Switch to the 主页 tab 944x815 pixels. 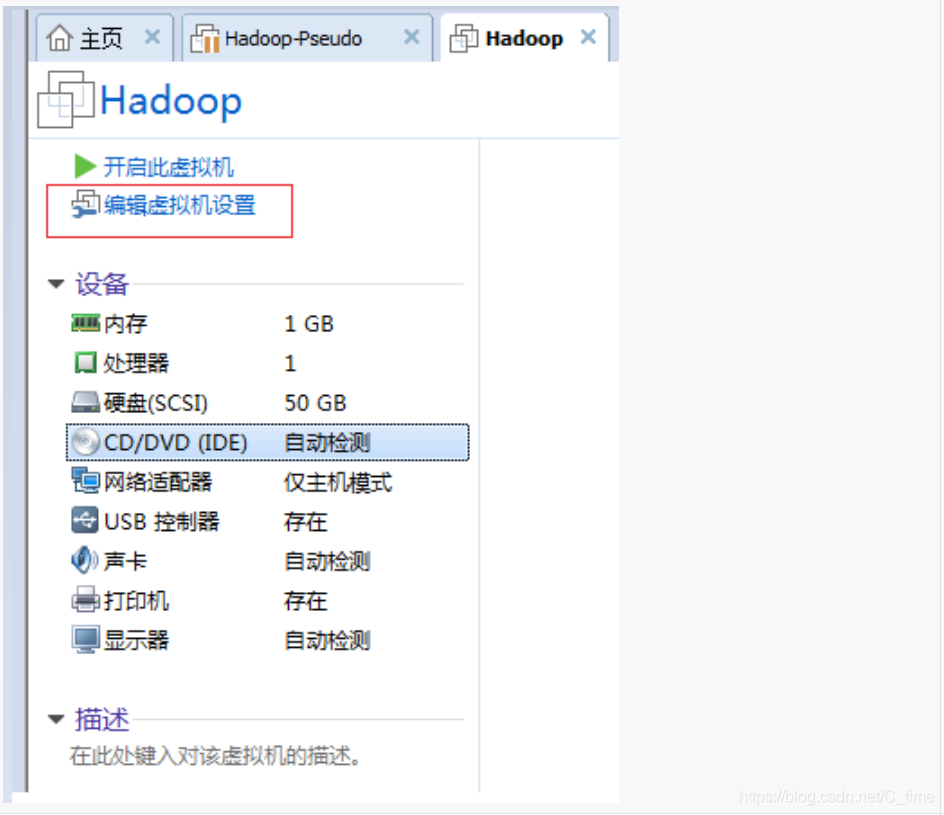point(105,38)
